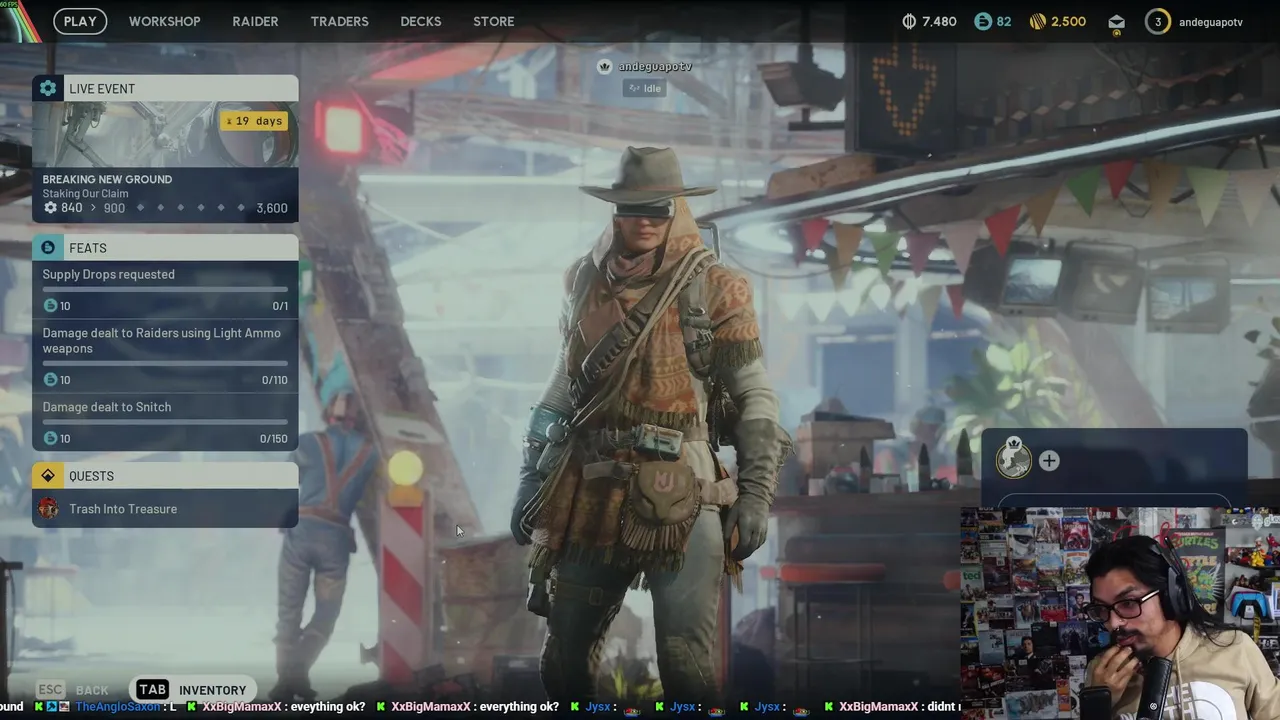1280x720 pixels.
Task: Open the PLAY tab
Action: (x=80, y=21)
